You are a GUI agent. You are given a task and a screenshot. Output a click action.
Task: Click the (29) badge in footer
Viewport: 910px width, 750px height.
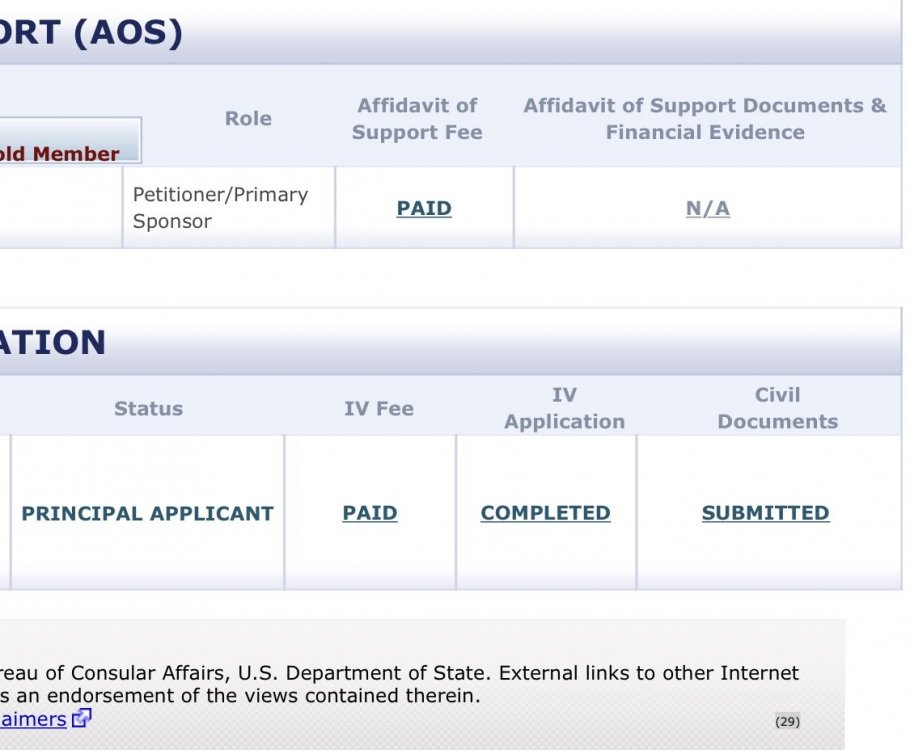[x=787, y=721]
